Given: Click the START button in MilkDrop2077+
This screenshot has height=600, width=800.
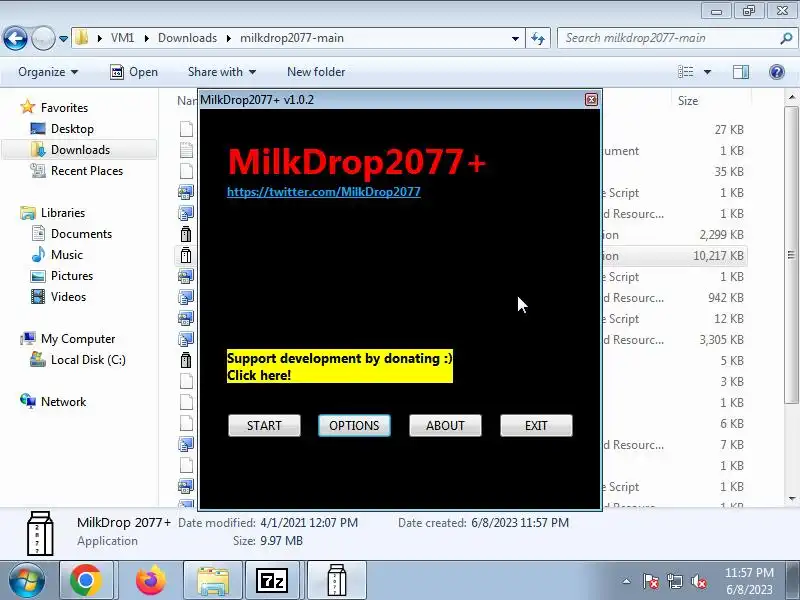Looking at the screenshot, I should click(x=264, y=426).
